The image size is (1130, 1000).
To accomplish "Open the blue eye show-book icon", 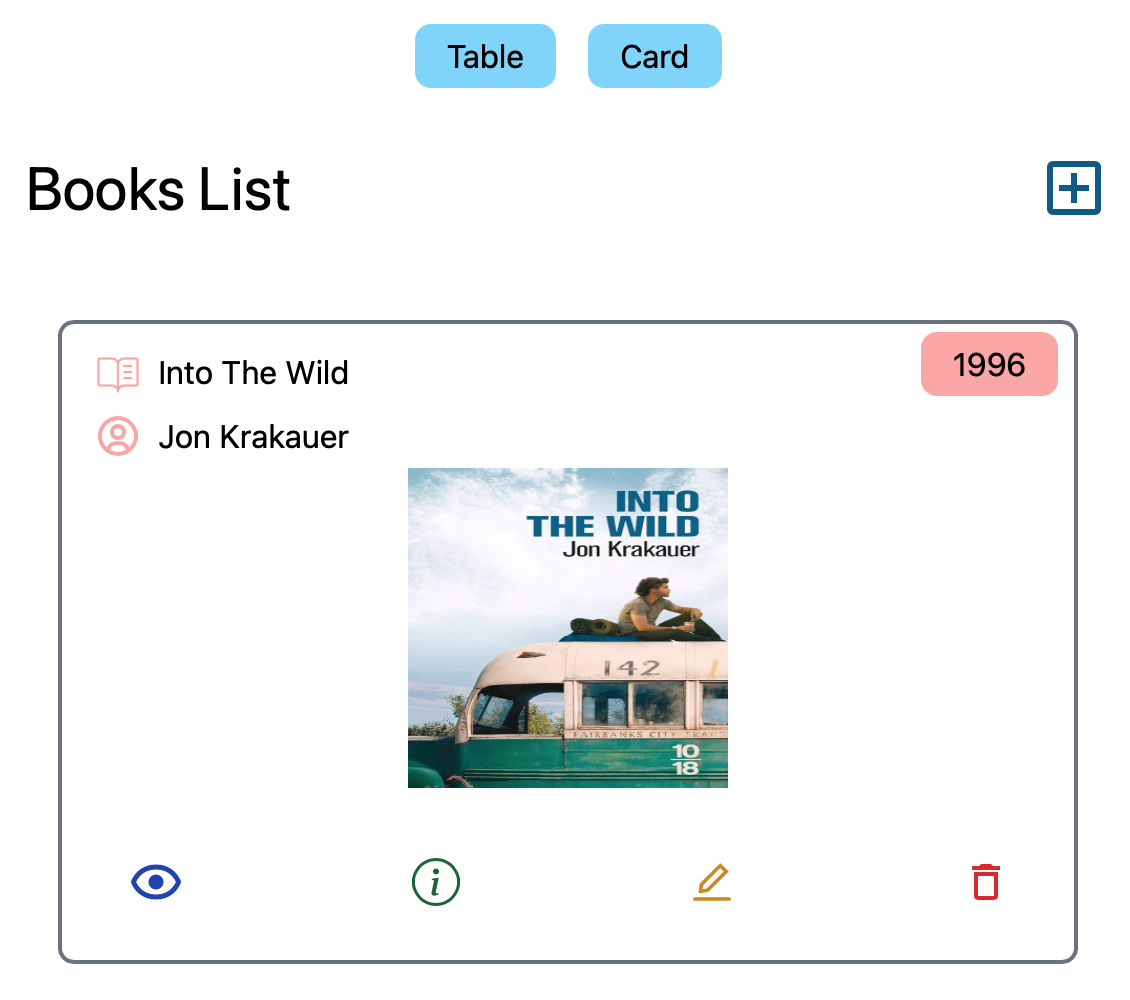I will pos(156,882).
